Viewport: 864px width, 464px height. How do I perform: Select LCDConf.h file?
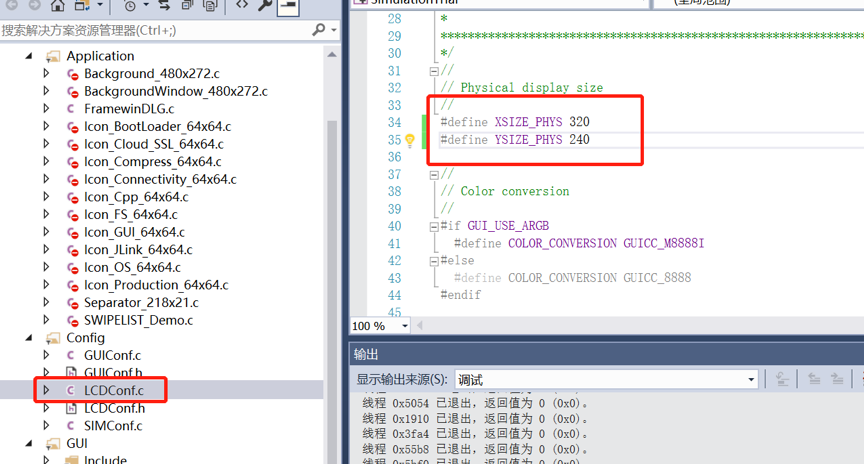coord(114,408)
